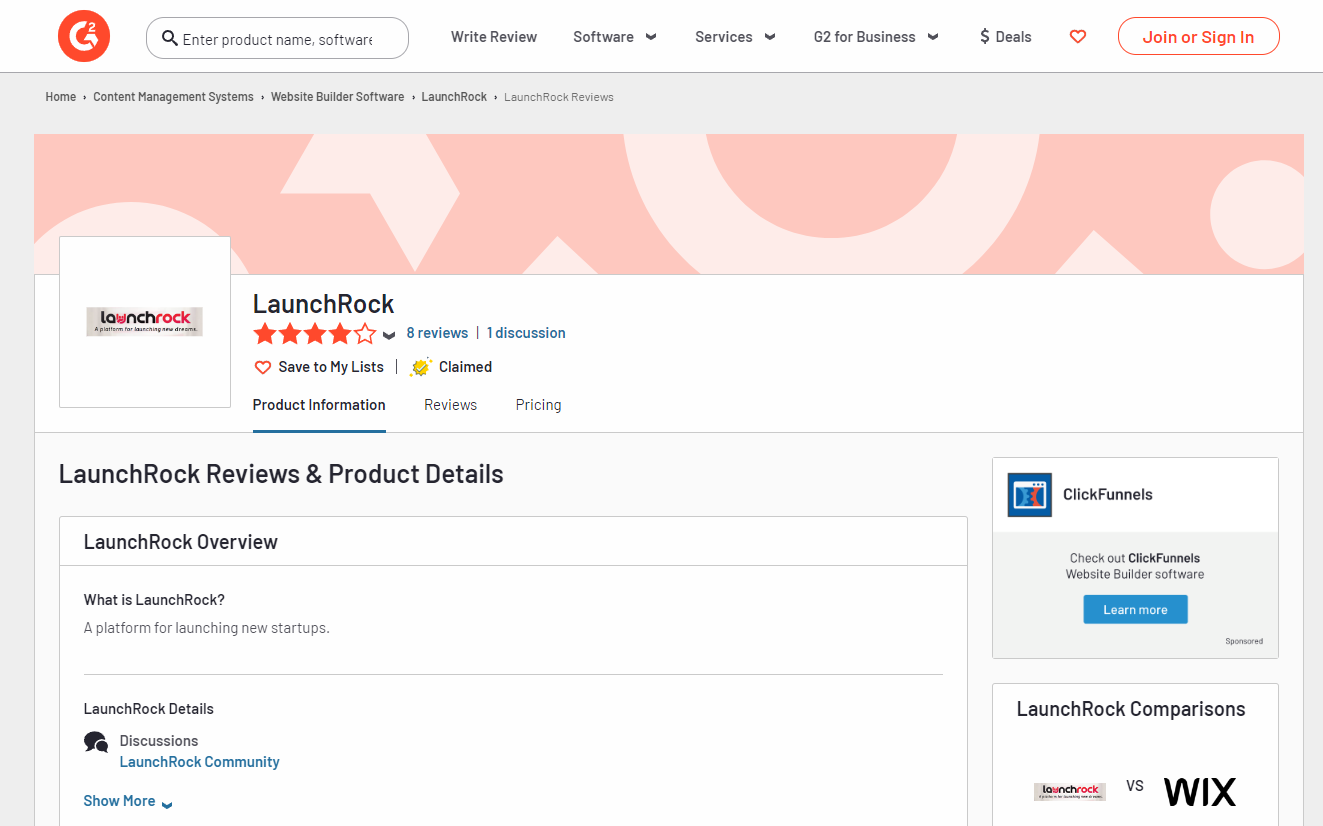
Task: Open the G2 logo home link
Action: (84, 37)
